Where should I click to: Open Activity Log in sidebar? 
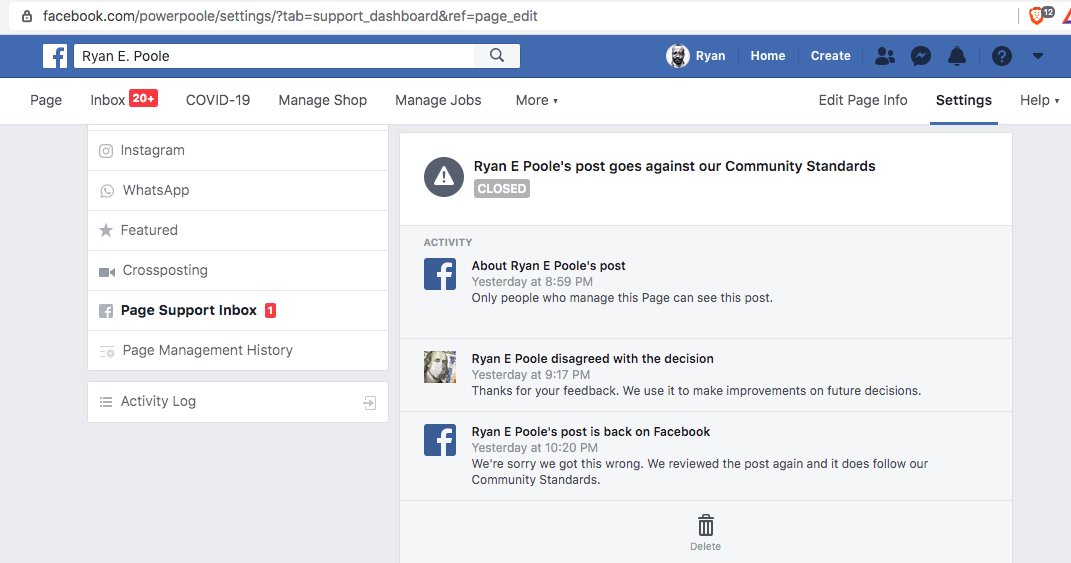pyautogui.click(x=238, y=402)
